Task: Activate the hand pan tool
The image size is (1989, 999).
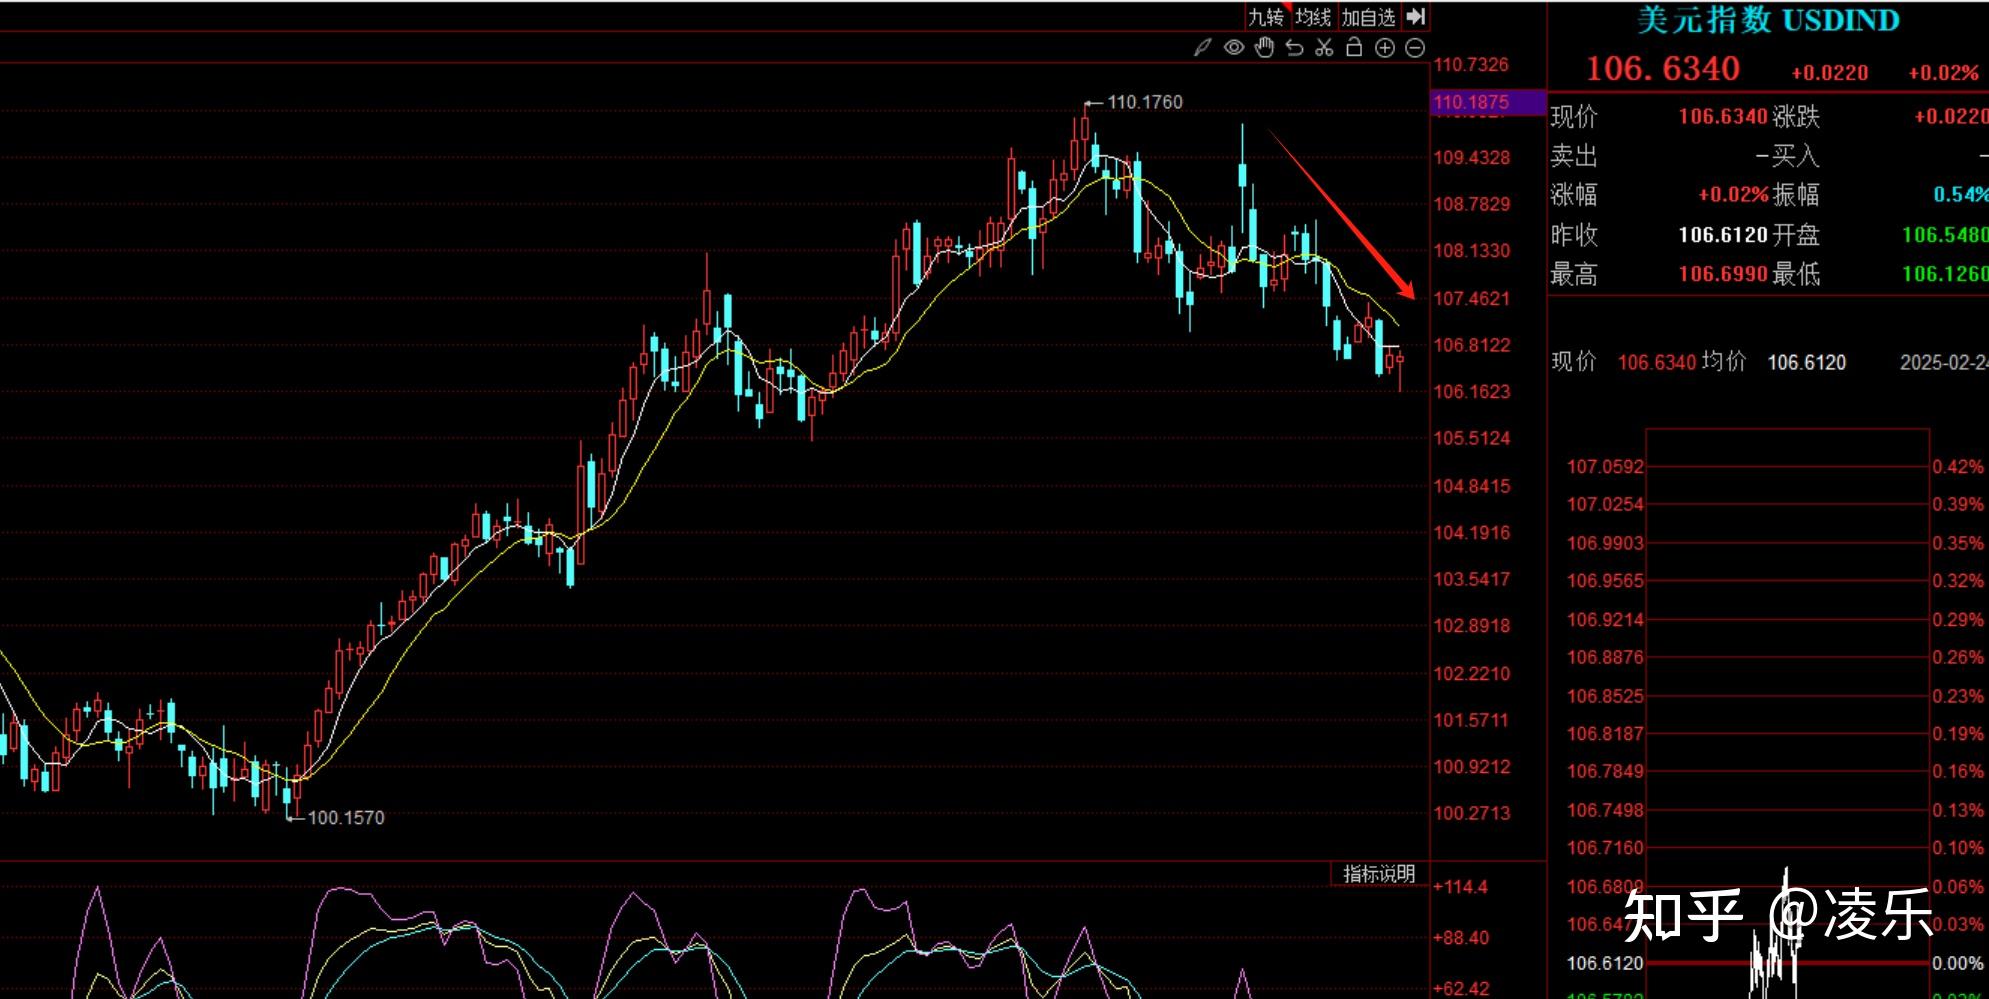Action: click(1264, 47)
